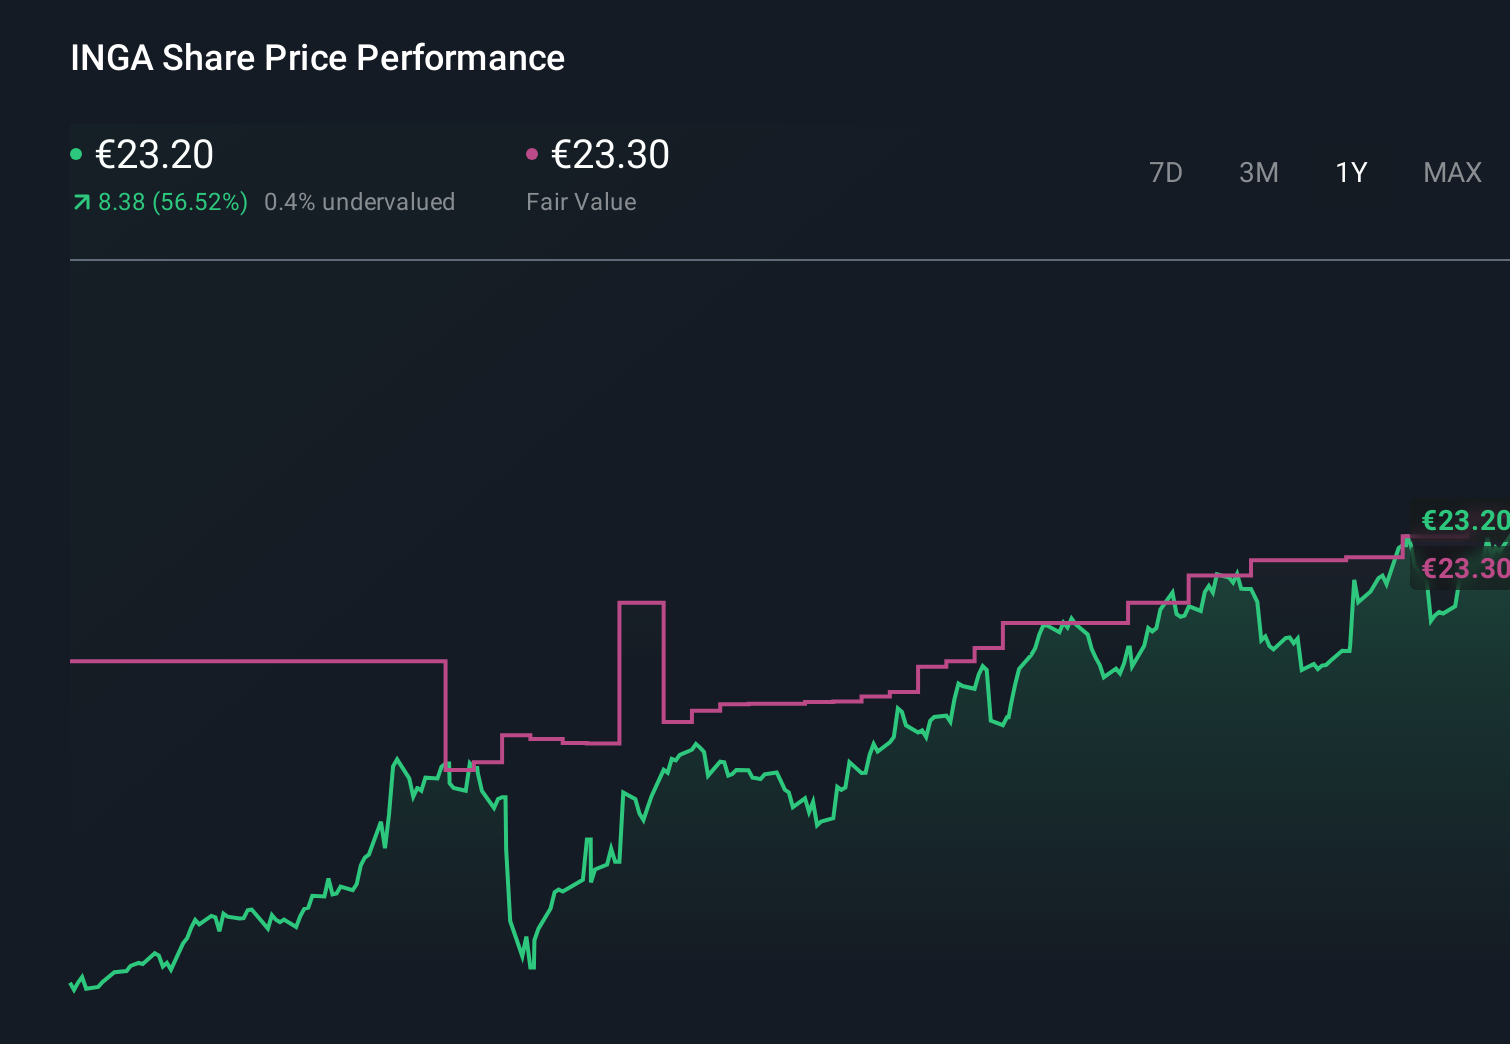Click the INGA Share Price Performance title

pos(316,58)
